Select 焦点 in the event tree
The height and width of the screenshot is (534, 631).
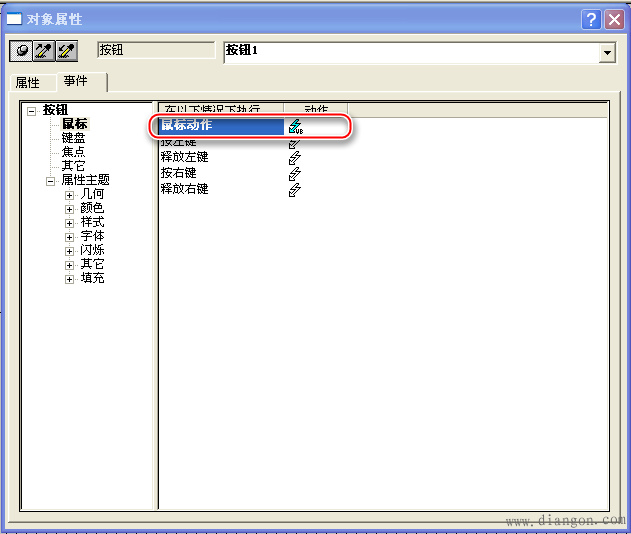[x=74, y=152]
